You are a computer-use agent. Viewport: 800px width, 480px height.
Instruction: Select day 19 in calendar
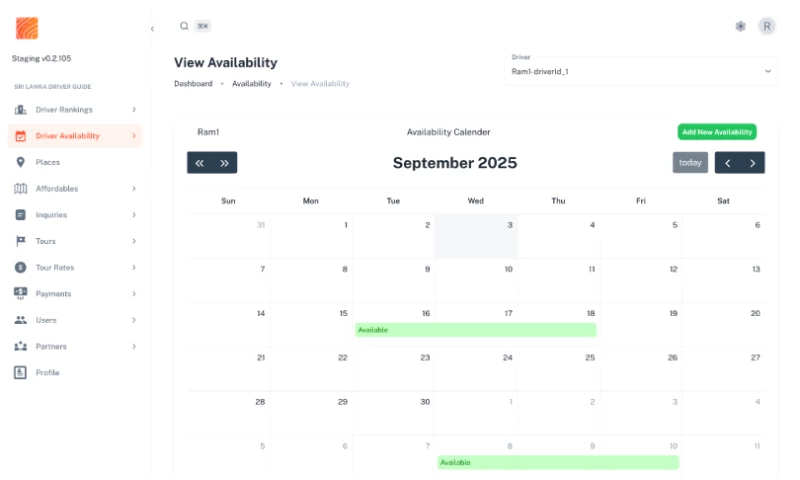click(x=641, y=325)
